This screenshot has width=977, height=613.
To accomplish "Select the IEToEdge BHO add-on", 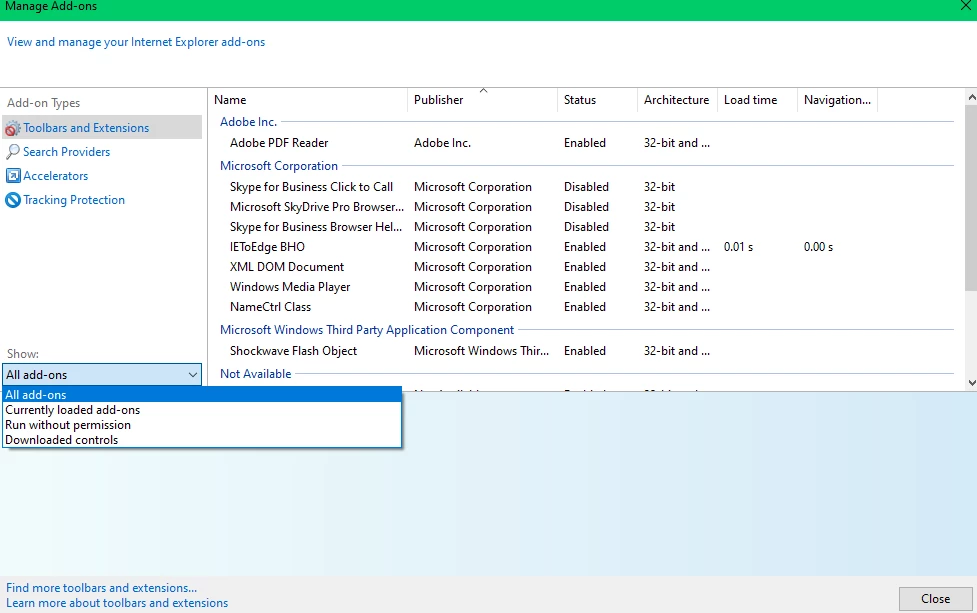I will pyautogui.click(x=586, y=247).
